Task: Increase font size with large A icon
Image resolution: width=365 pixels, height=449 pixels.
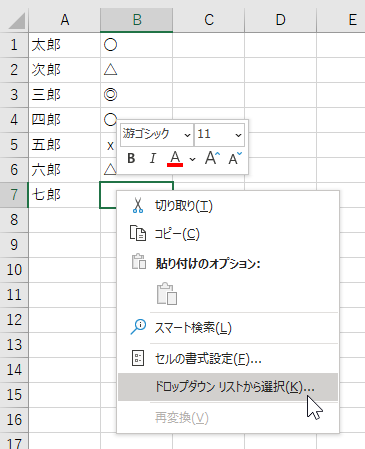Action: (213, 158)
